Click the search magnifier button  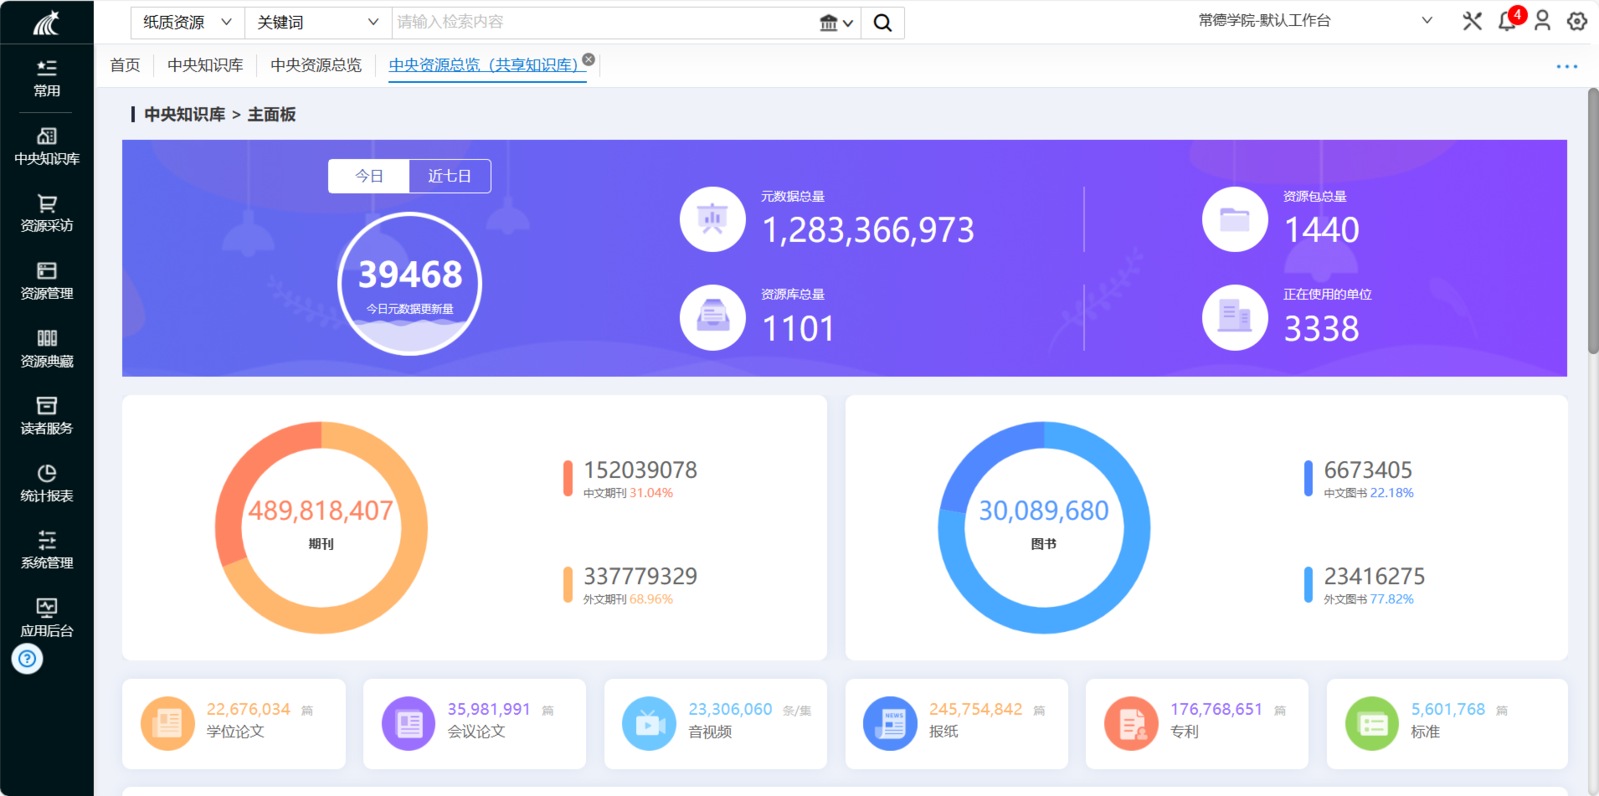tap(882, 22)
